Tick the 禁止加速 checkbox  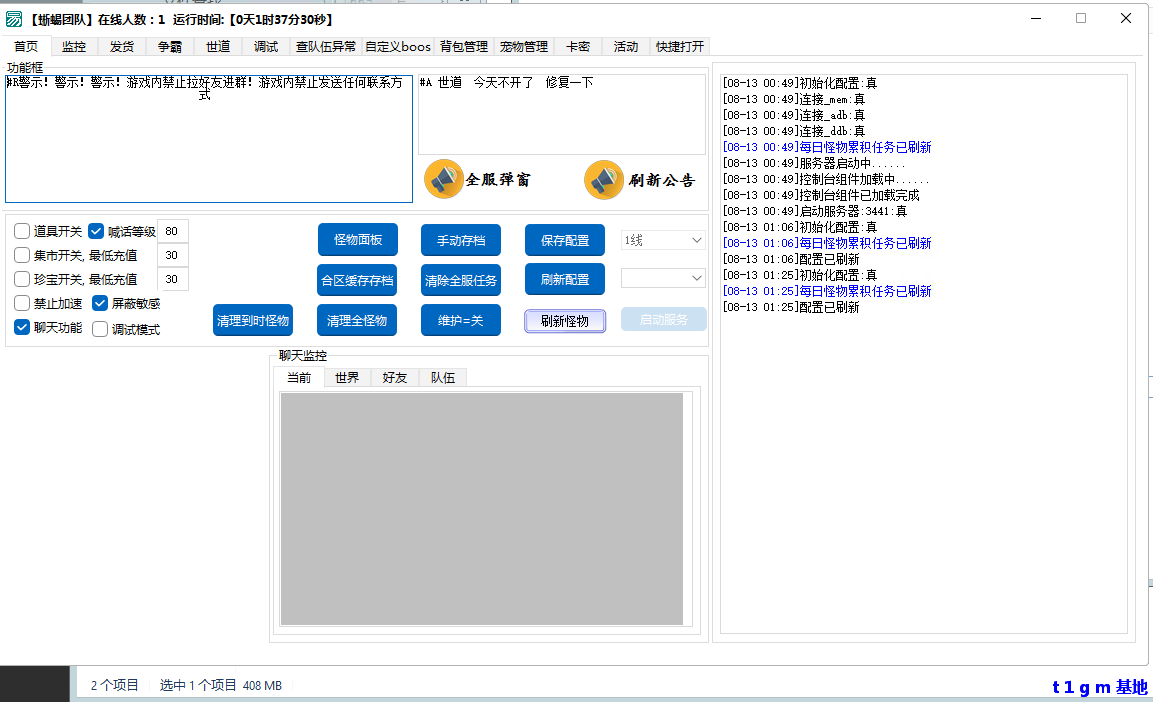click(x=22, y=303)
